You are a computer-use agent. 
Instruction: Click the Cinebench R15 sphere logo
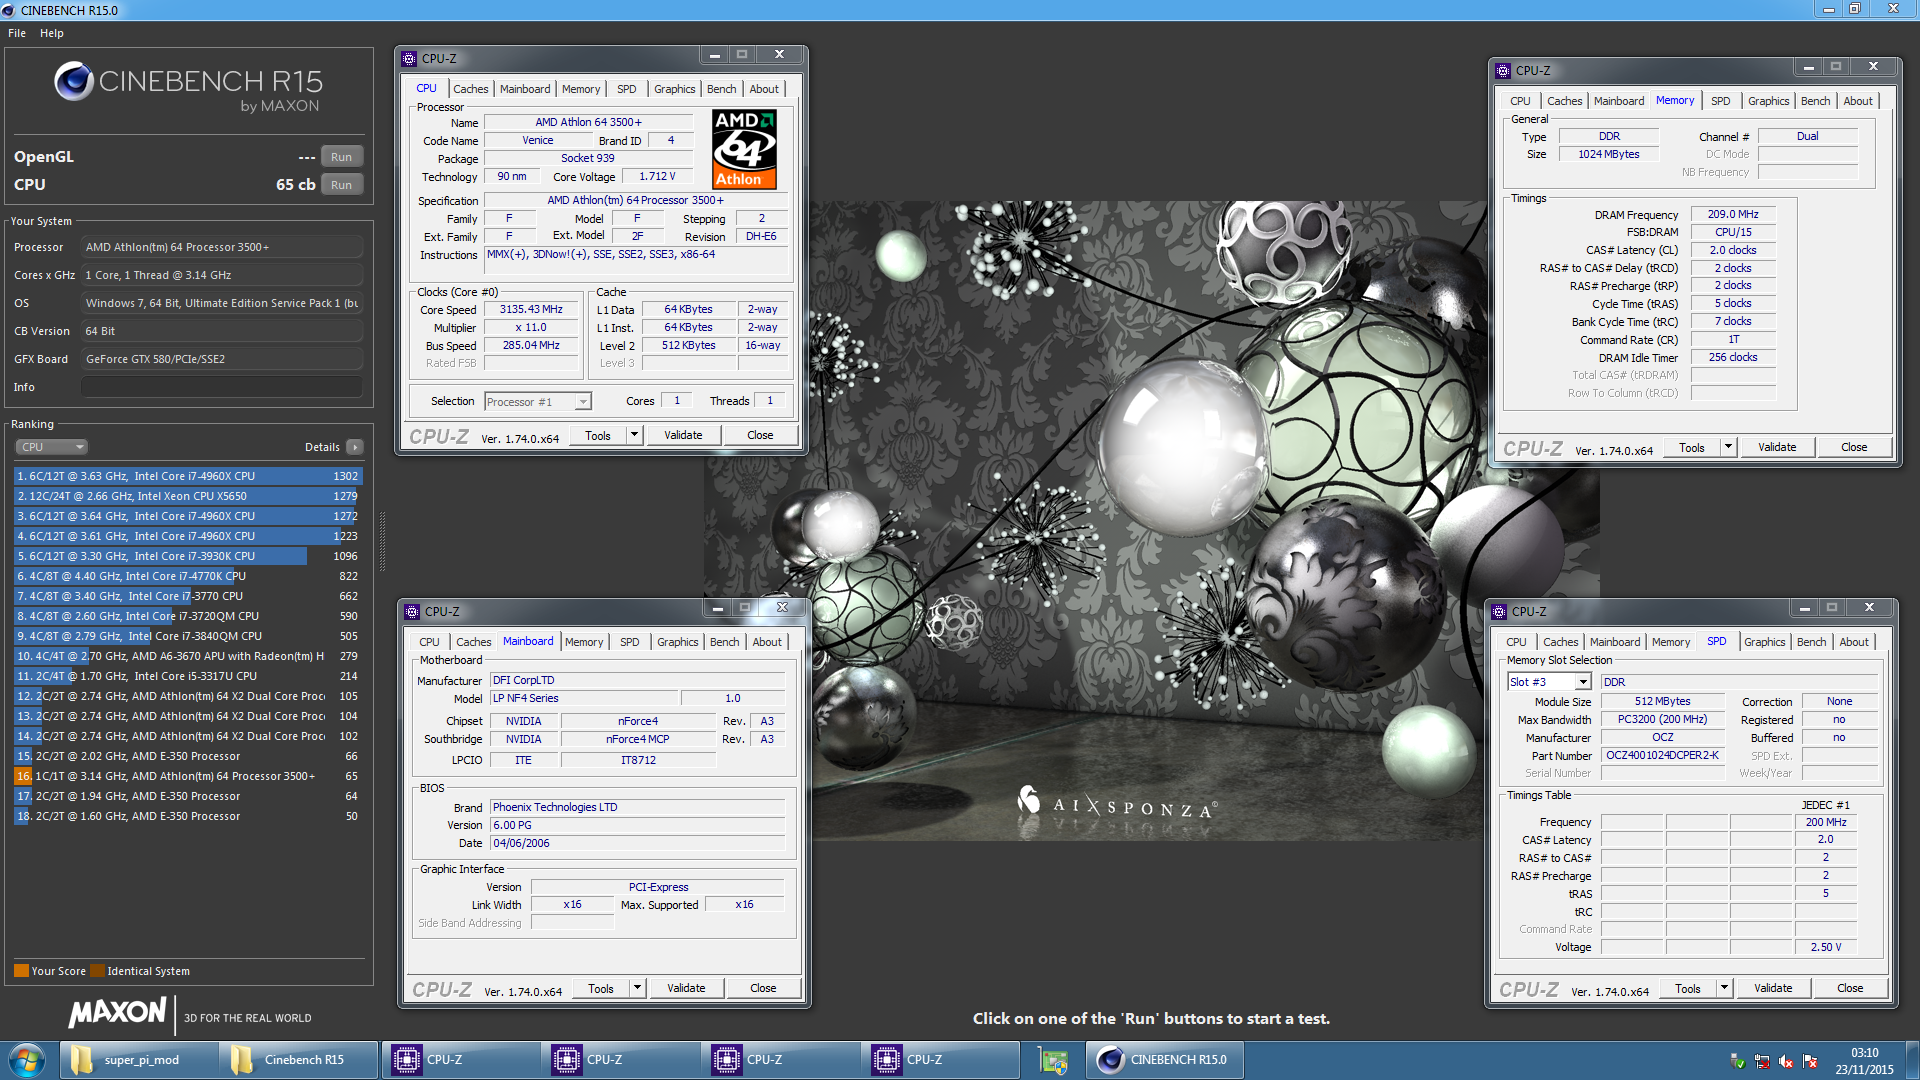(74, 81)
